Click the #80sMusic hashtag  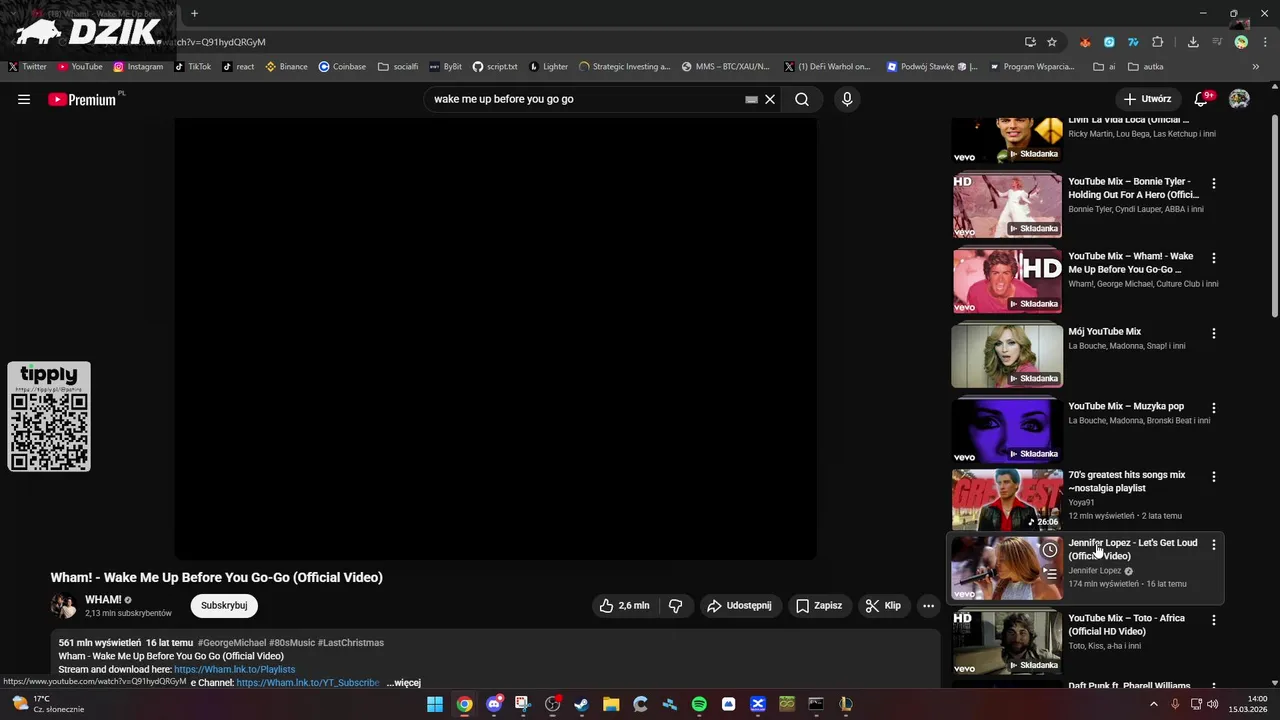point(291,643)
